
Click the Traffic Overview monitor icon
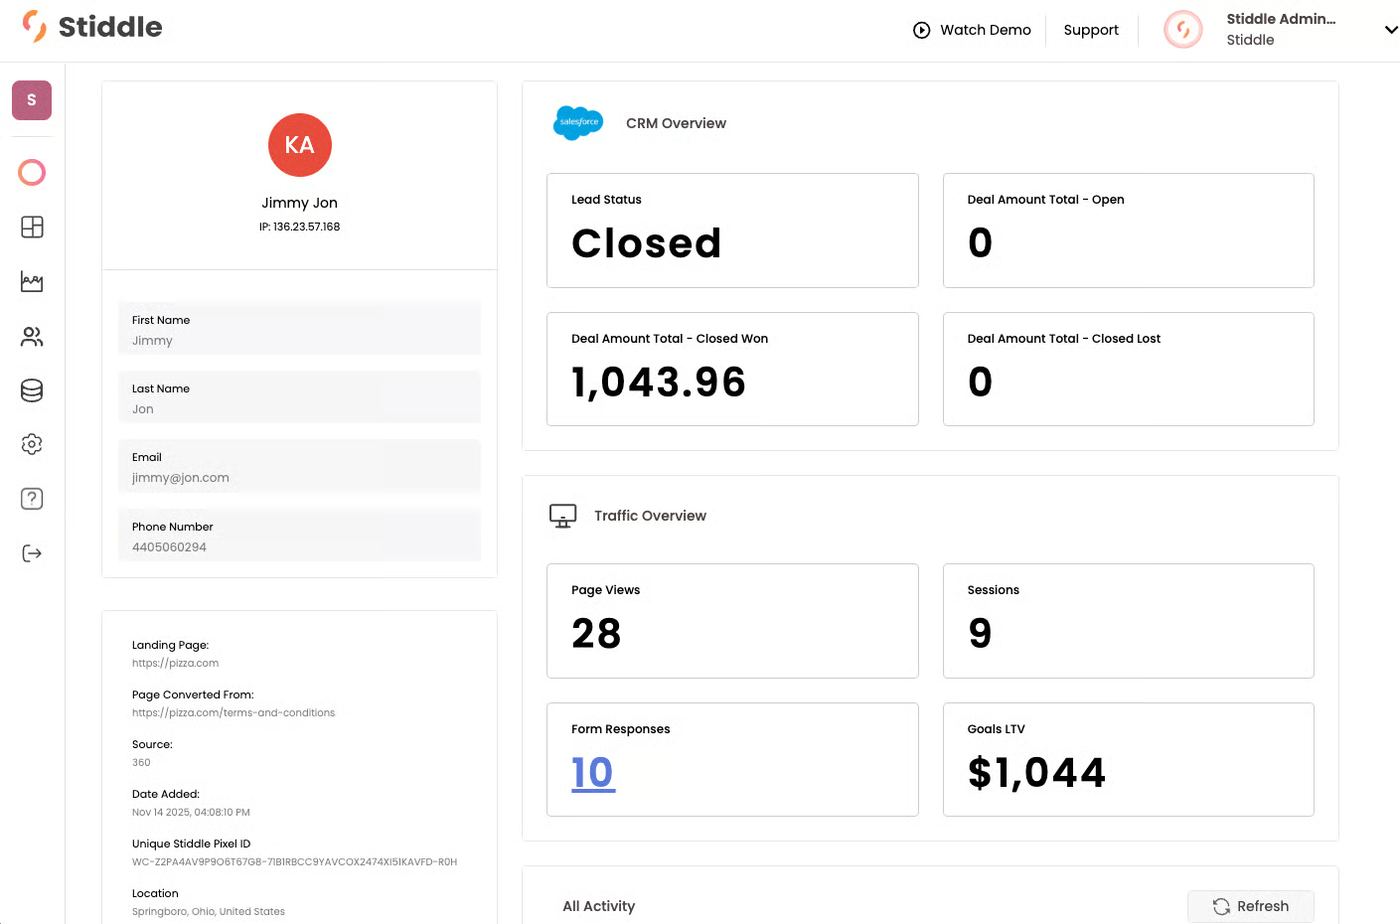pos(563,516)
